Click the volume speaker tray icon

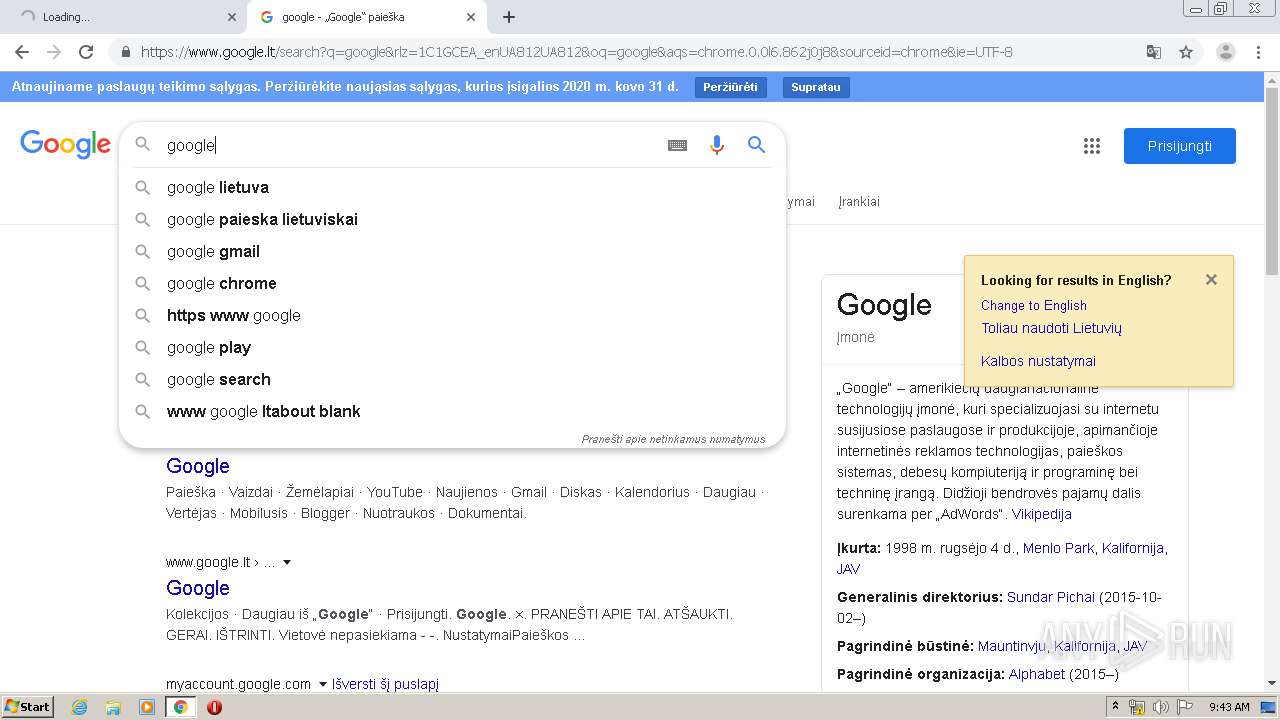click(1161, 707)
